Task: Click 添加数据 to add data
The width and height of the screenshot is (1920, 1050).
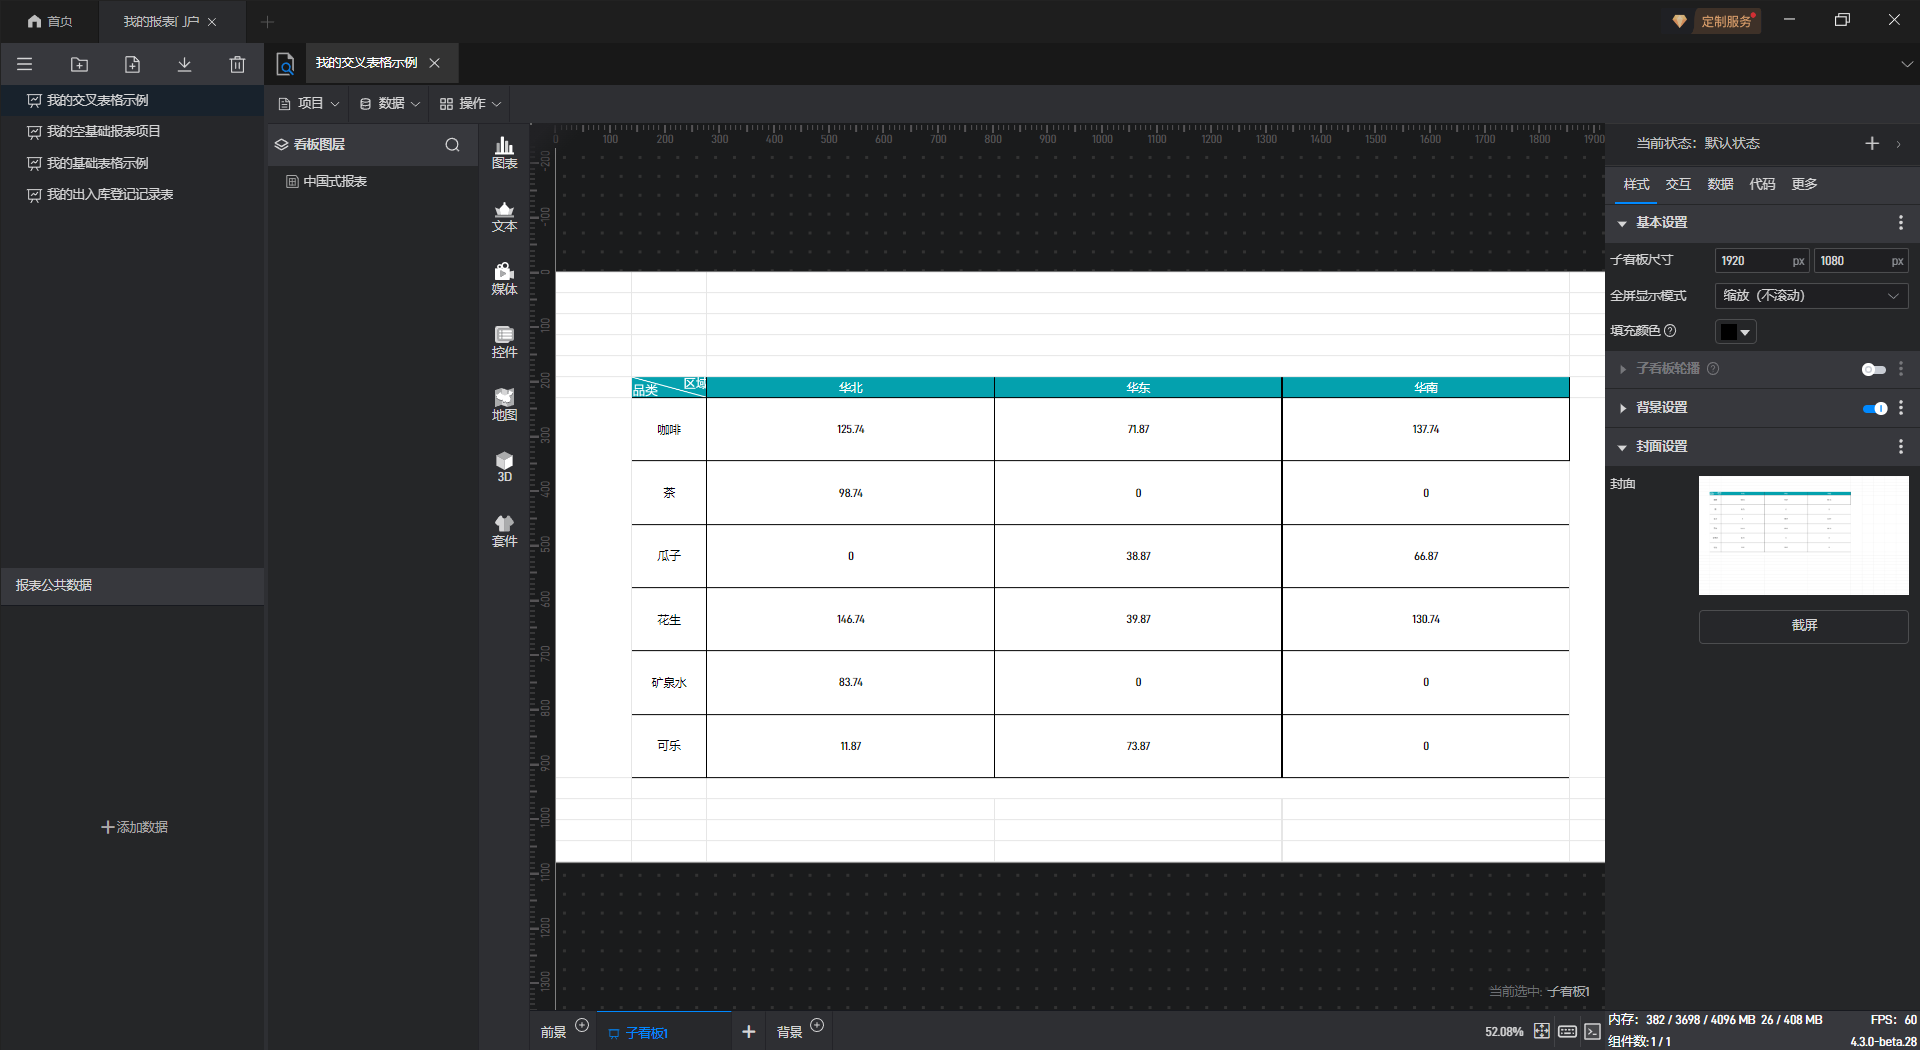Action: click(134, 827)
